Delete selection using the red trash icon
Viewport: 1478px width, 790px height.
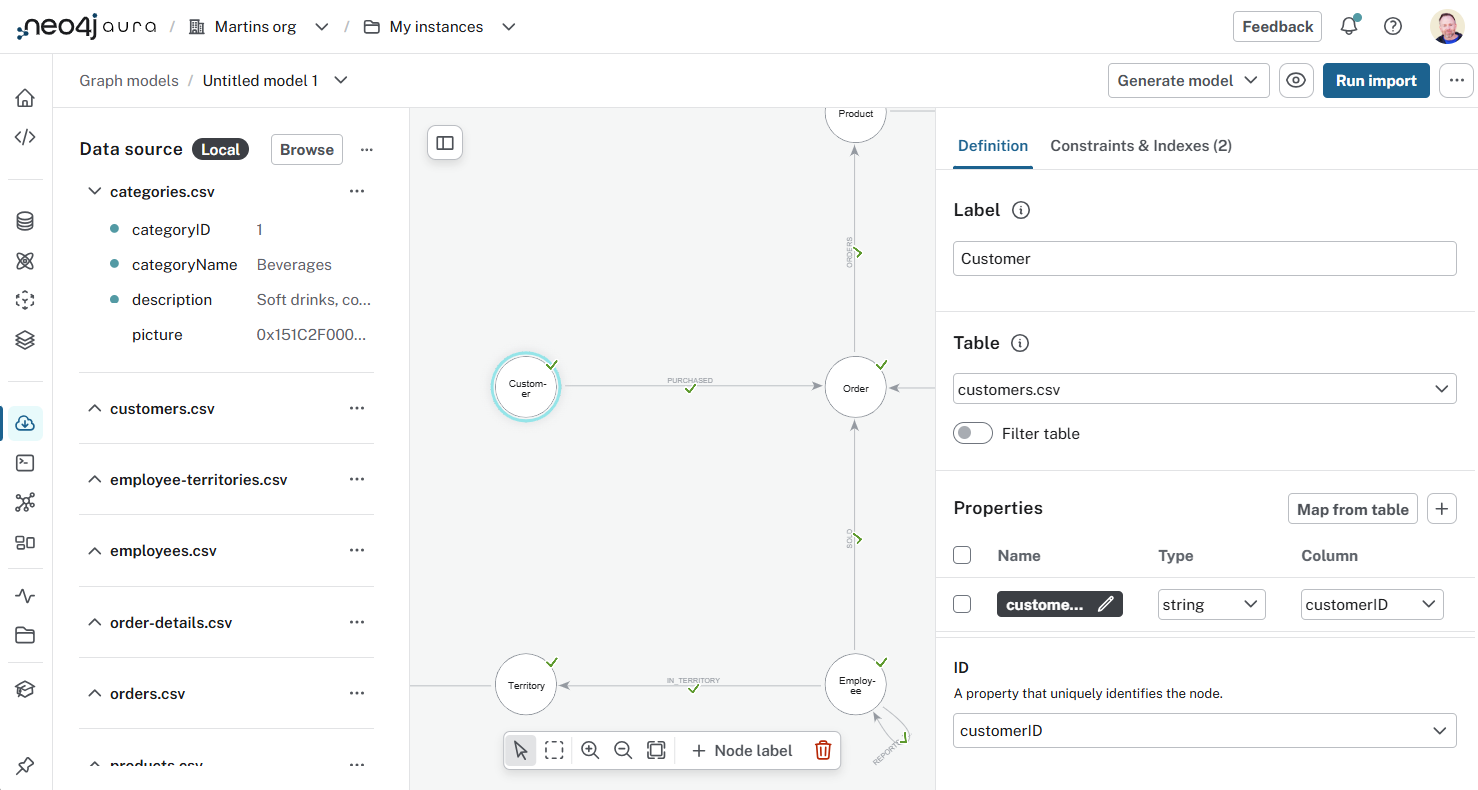tap(822, 750)
